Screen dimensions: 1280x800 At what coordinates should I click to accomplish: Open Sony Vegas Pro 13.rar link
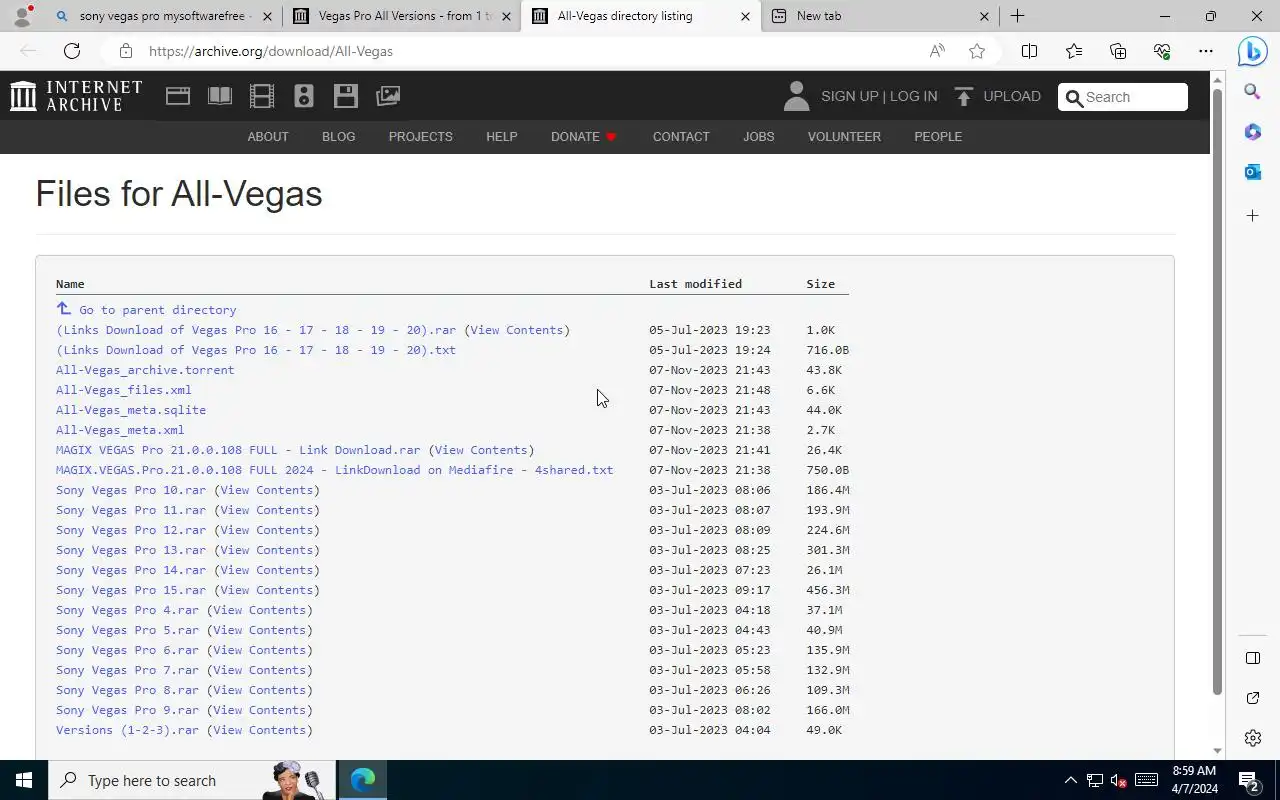(131, 550)
